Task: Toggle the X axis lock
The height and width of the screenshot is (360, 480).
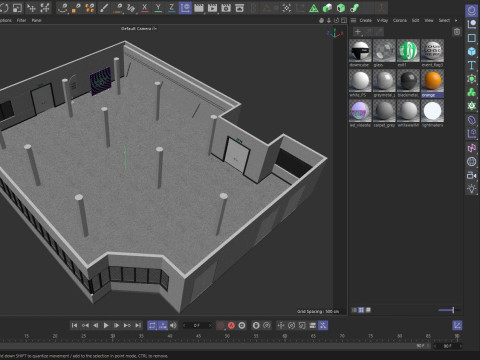Action: (x=144, y=8)
